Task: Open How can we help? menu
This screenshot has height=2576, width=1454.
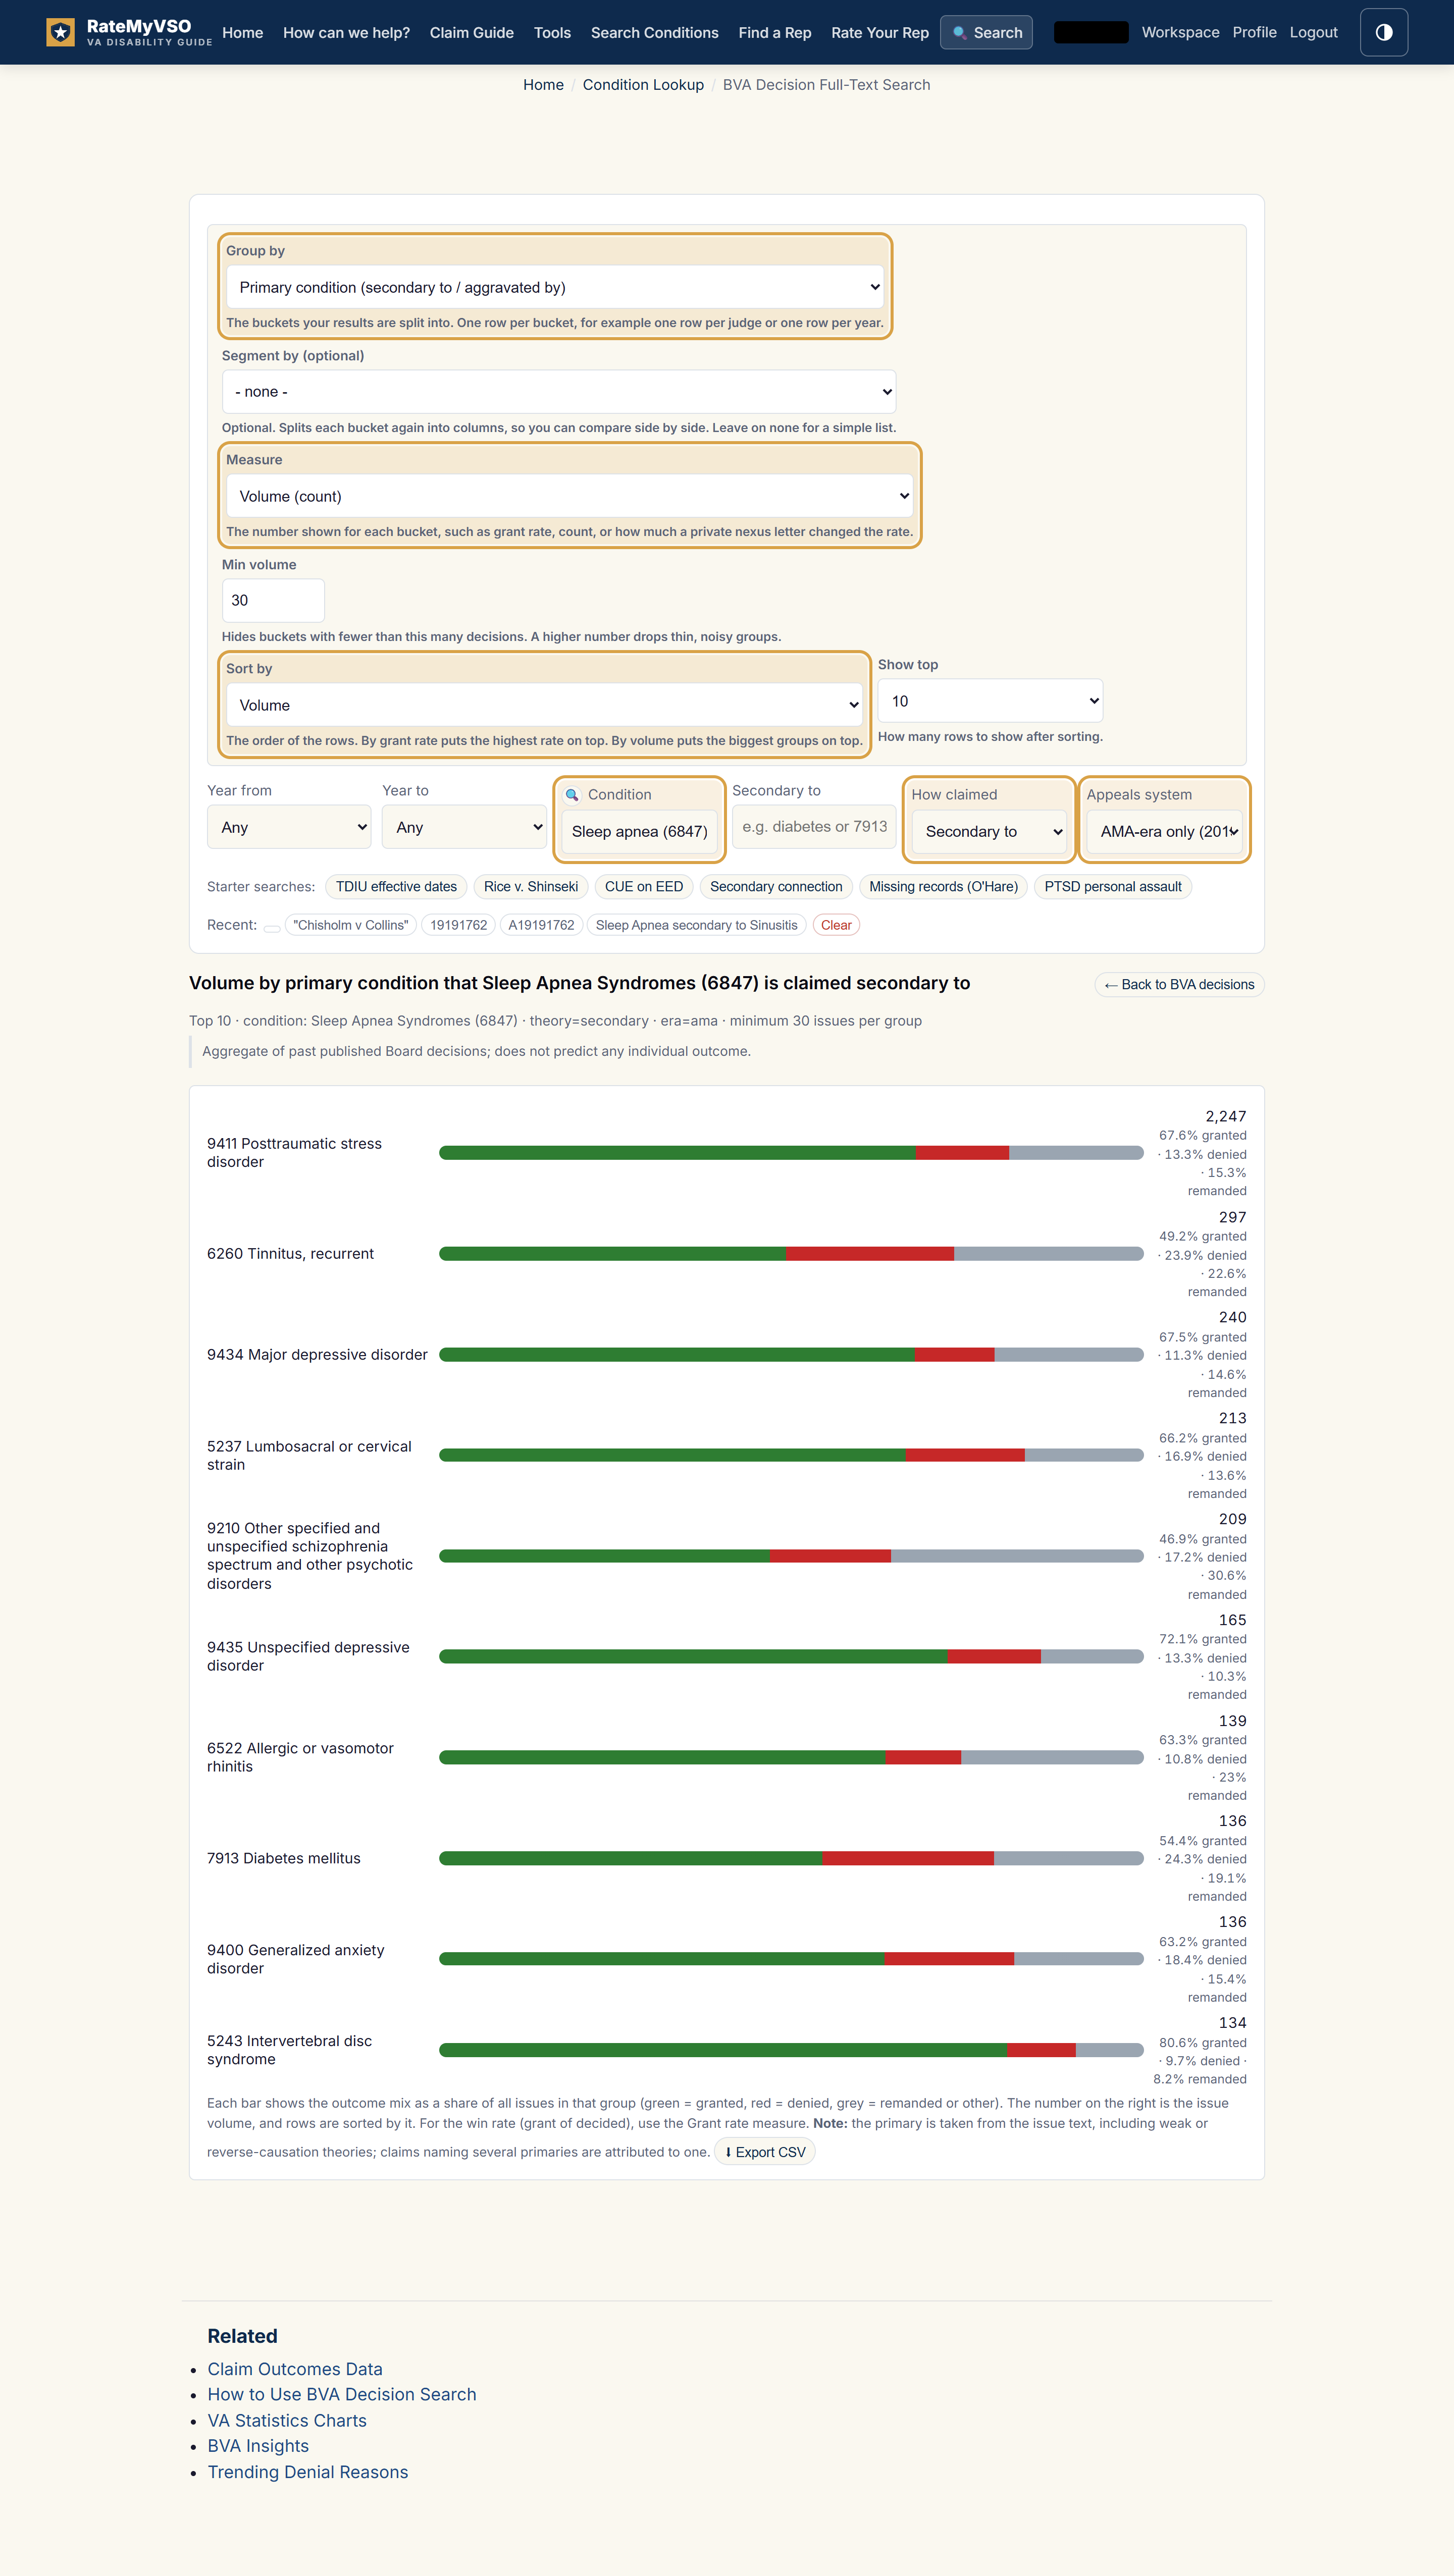Action: click(x=346, y=32)
